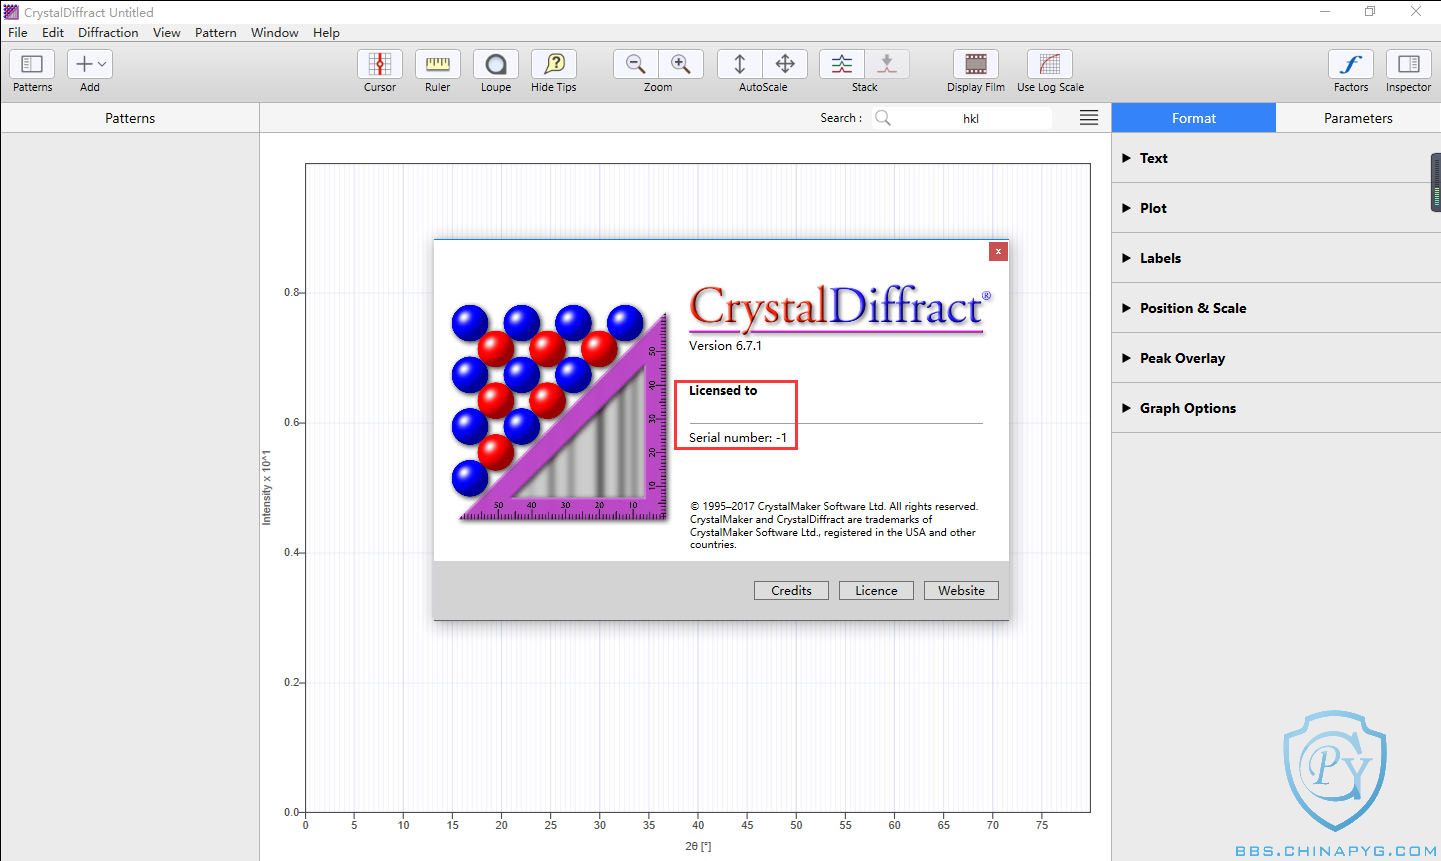This screenshot has height=861, width=1441.
Task: Select the Ruler tool
Action: point(438,64)
